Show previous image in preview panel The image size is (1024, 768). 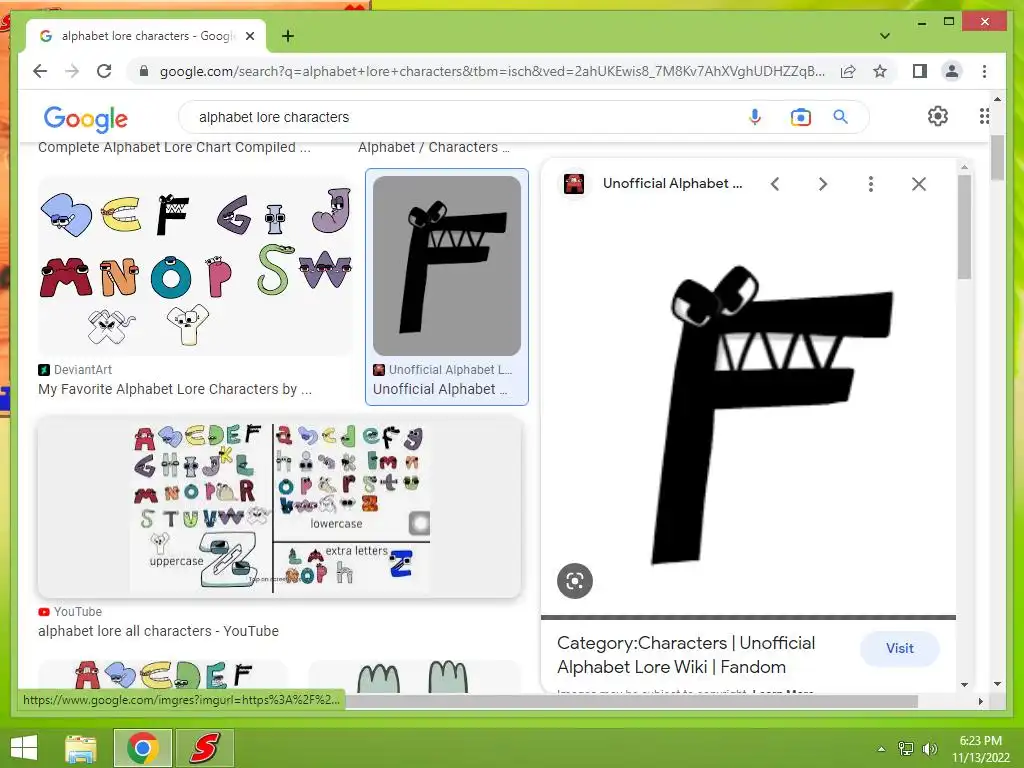(775, 184)
